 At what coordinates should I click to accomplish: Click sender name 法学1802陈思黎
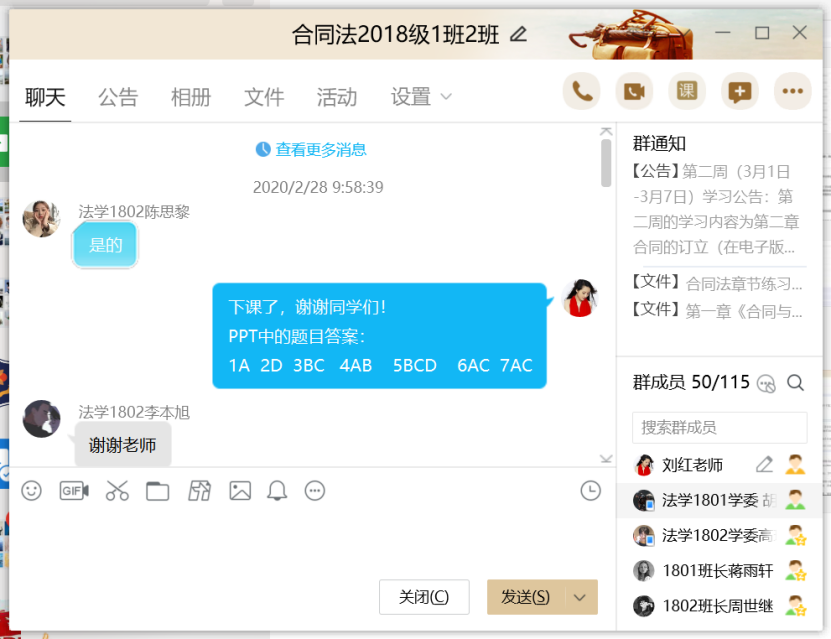(x=134, y=212)
